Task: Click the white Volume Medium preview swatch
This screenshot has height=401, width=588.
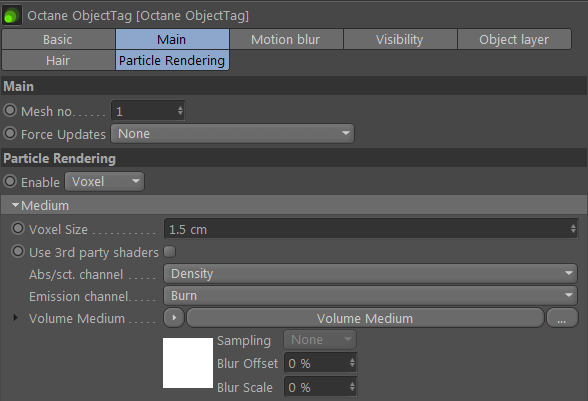Action: 188,363
